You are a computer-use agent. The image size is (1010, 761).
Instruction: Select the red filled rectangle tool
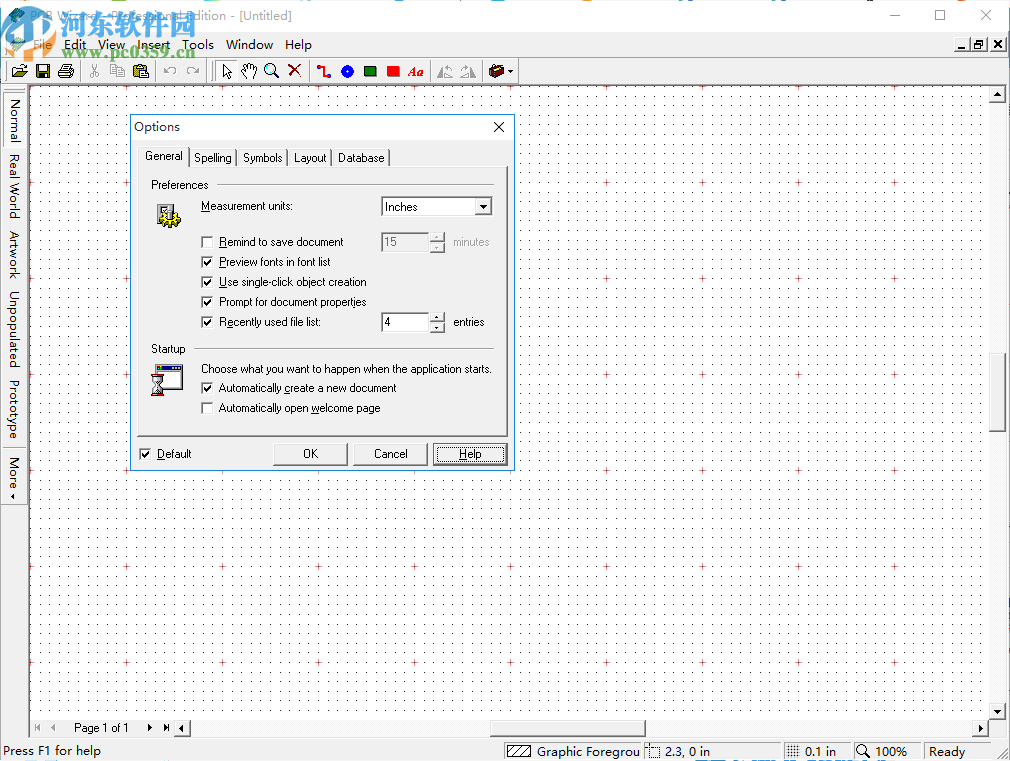393,71
